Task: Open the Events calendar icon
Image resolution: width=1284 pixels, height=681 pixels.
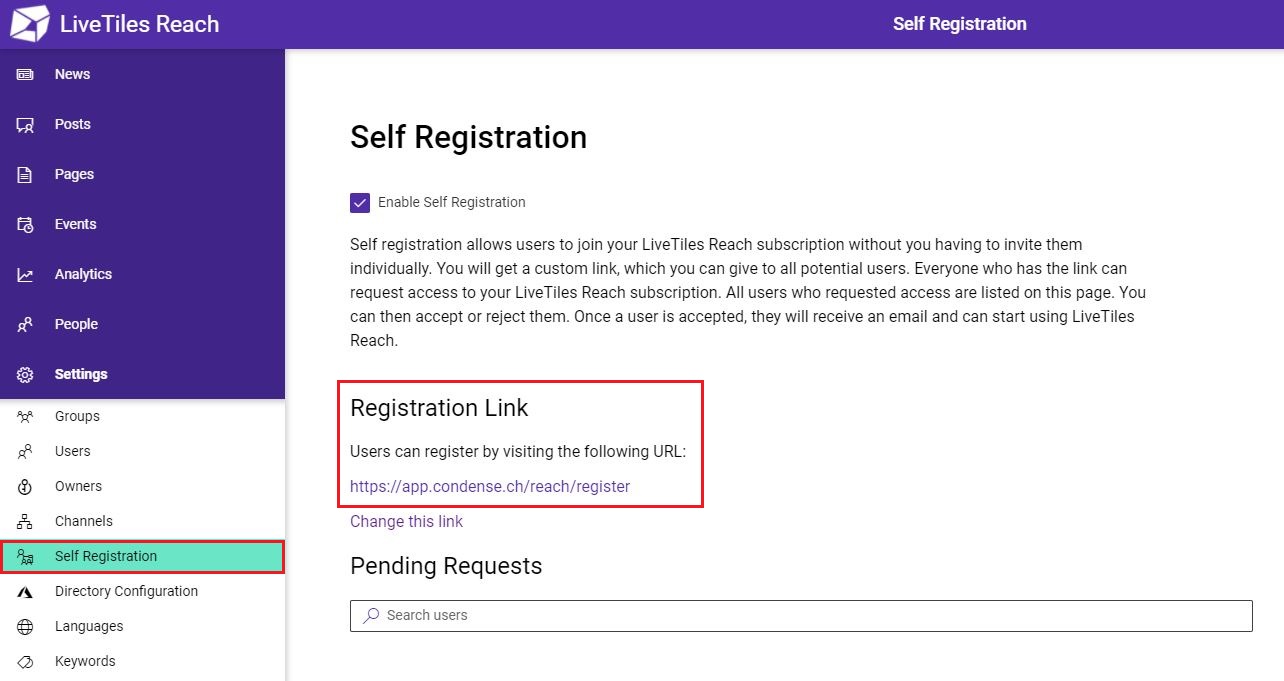Action: click(x=25, y=225)
